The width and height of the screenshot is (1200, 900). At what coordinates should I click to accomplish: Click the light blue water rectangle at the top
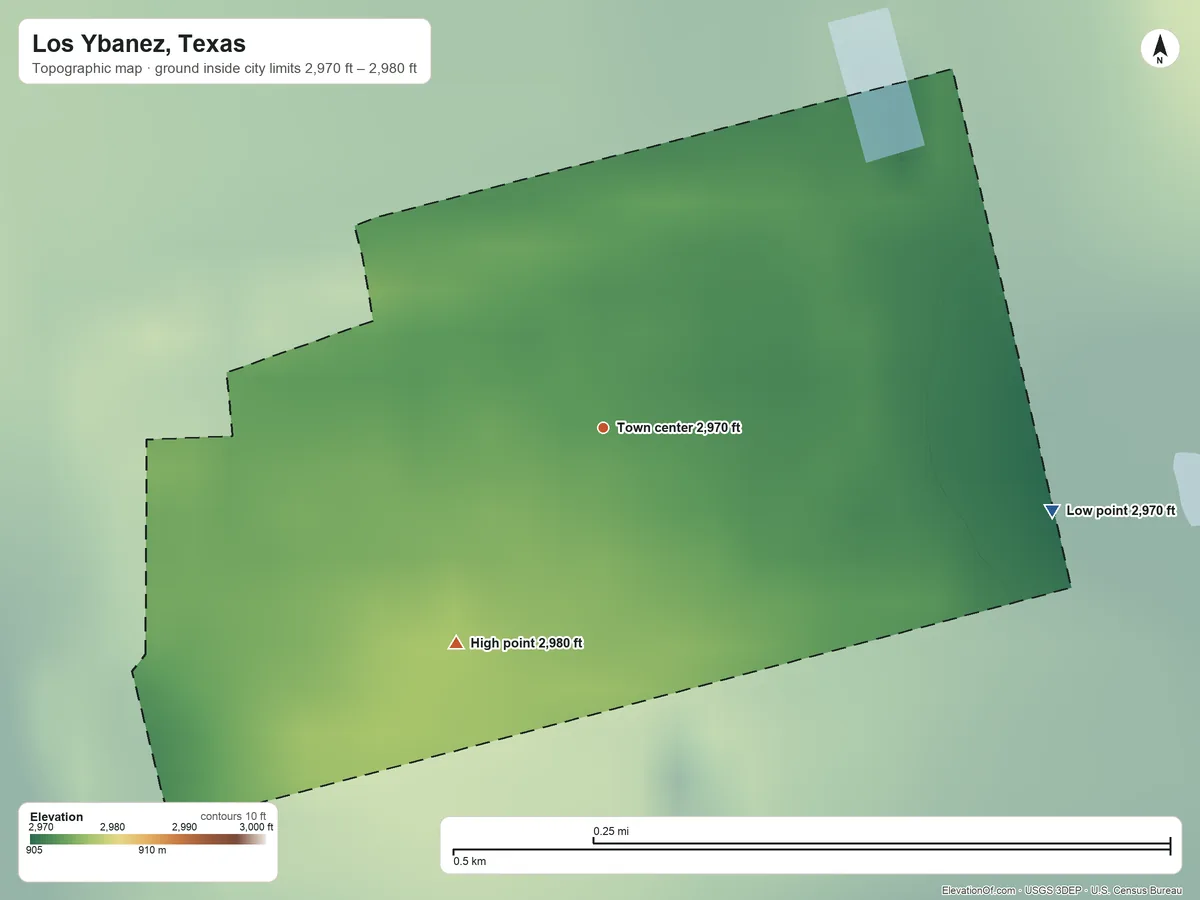tap(876, 85)
